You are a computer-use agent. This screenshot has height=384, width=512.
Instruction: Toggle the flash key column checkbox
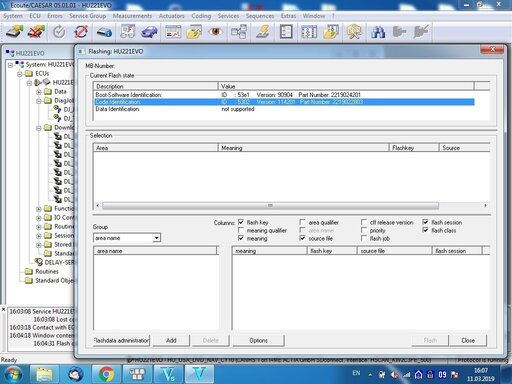click(x=241, y=222)
